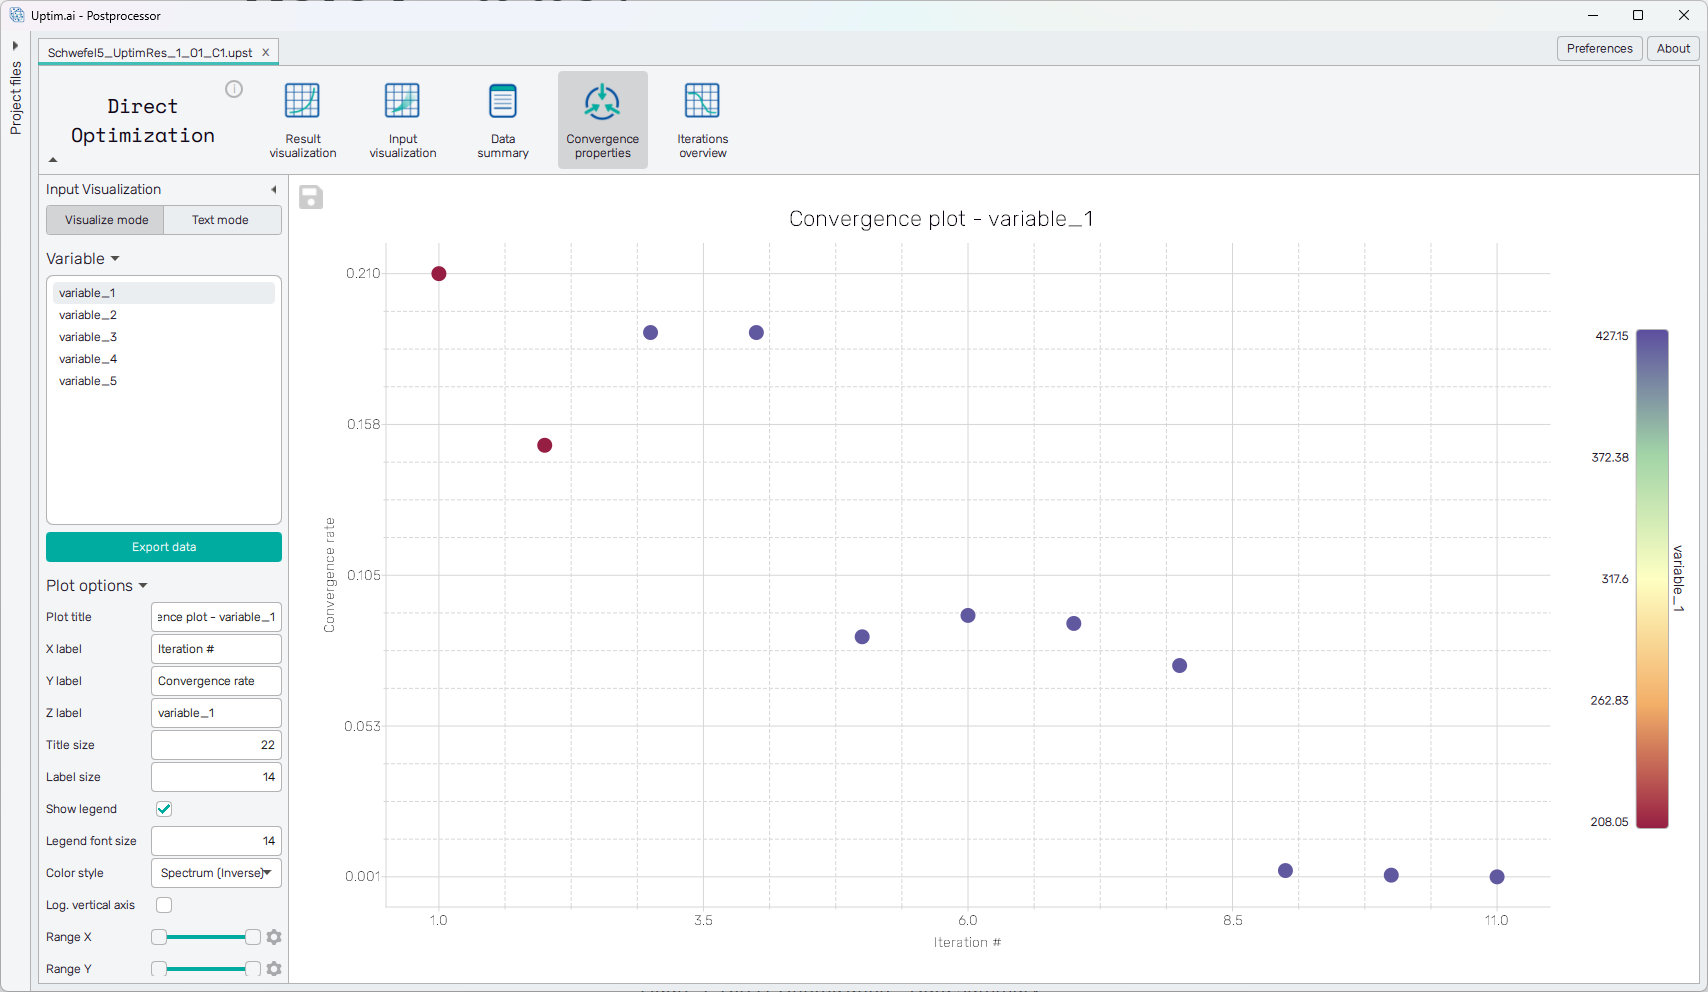The height and width of the screenshot is (992, 1708).
Task: Open Range X settings gear
Action: [274, 937]
